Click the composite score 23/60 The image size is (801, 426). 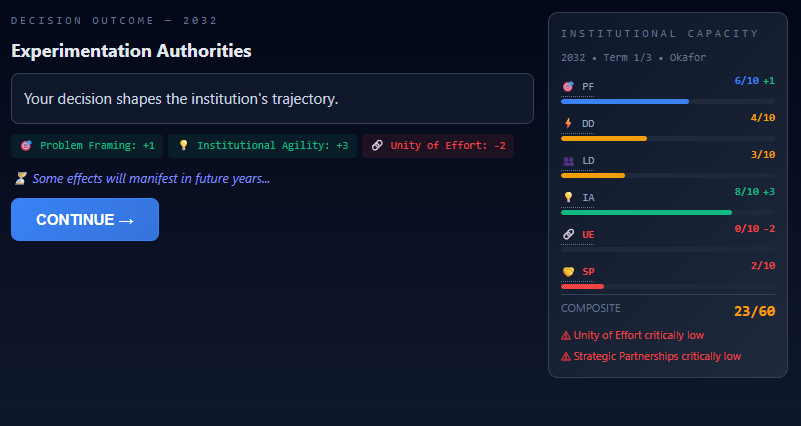pos(755,311)
